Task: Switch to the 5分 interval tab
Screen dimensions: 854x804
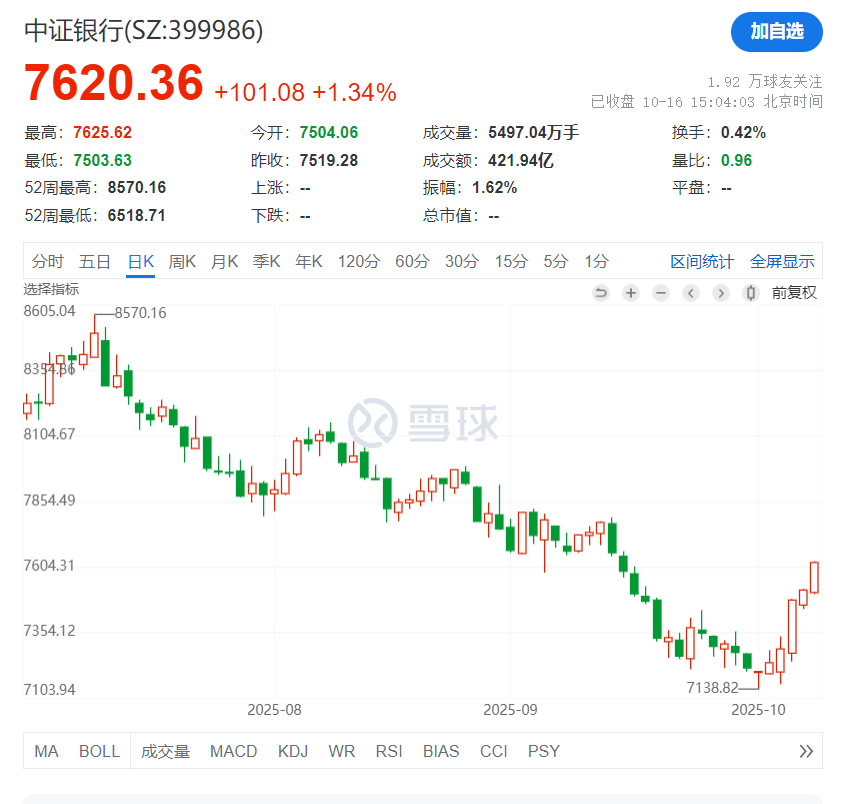Action: (556, 261)
